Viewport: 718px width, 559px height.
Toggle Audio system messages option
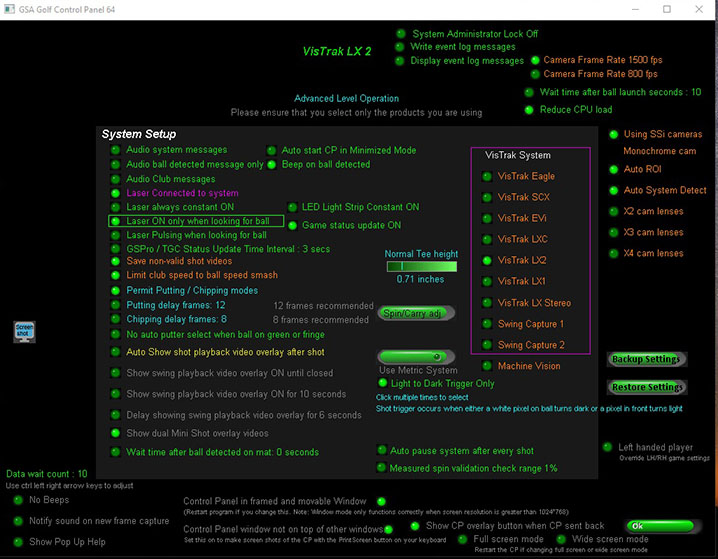tap(116, 150)
